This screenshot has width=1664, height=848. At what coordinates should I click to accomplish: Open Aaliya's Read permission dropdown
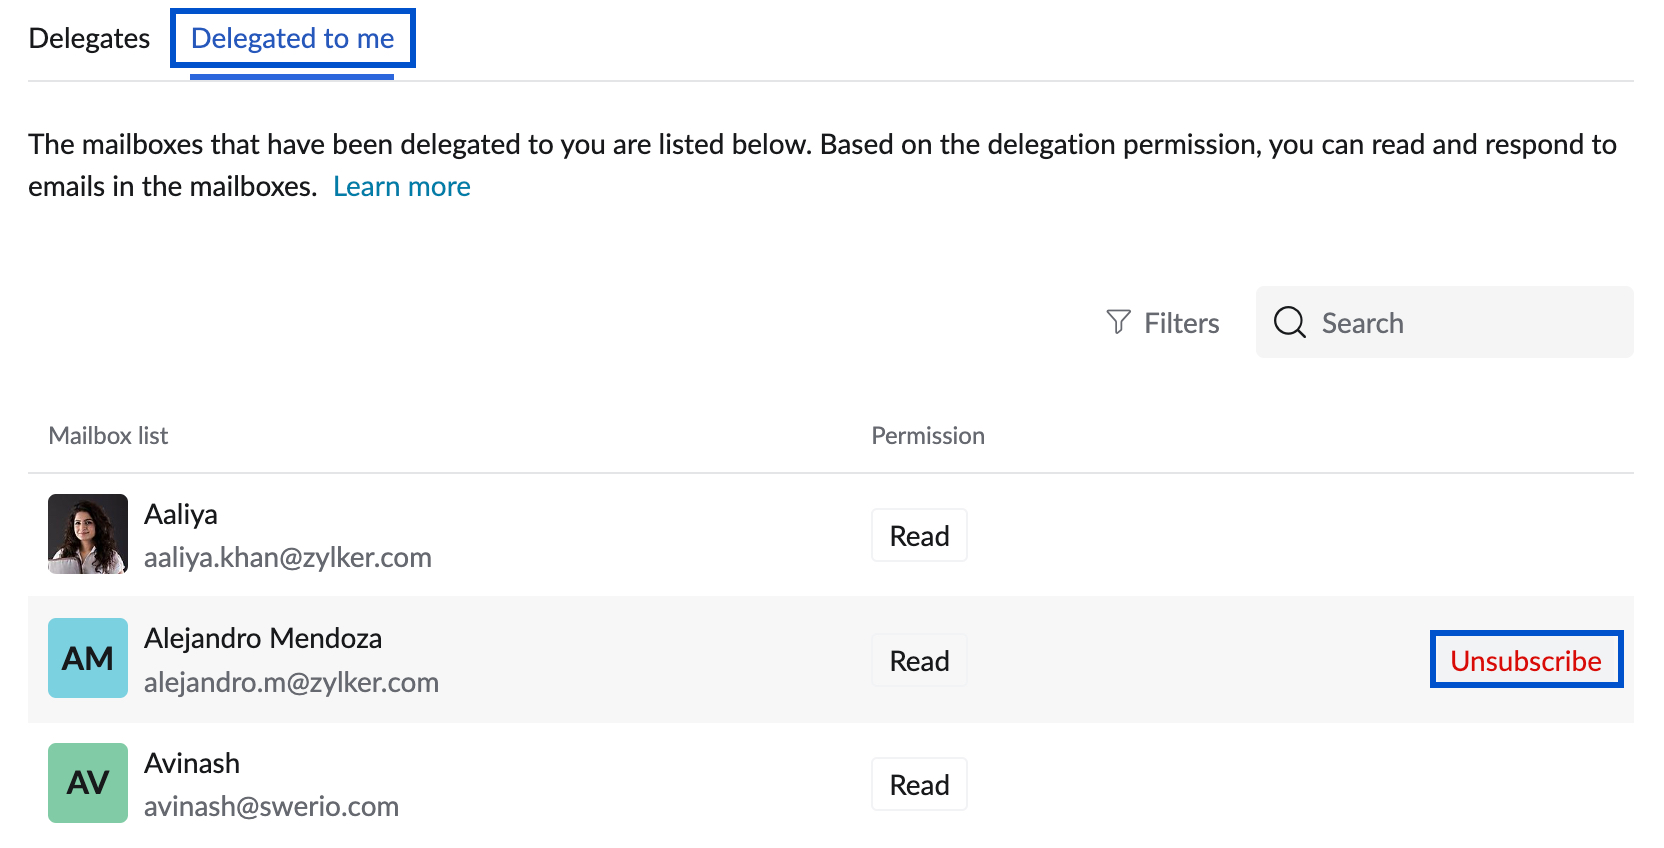[919, 536]
